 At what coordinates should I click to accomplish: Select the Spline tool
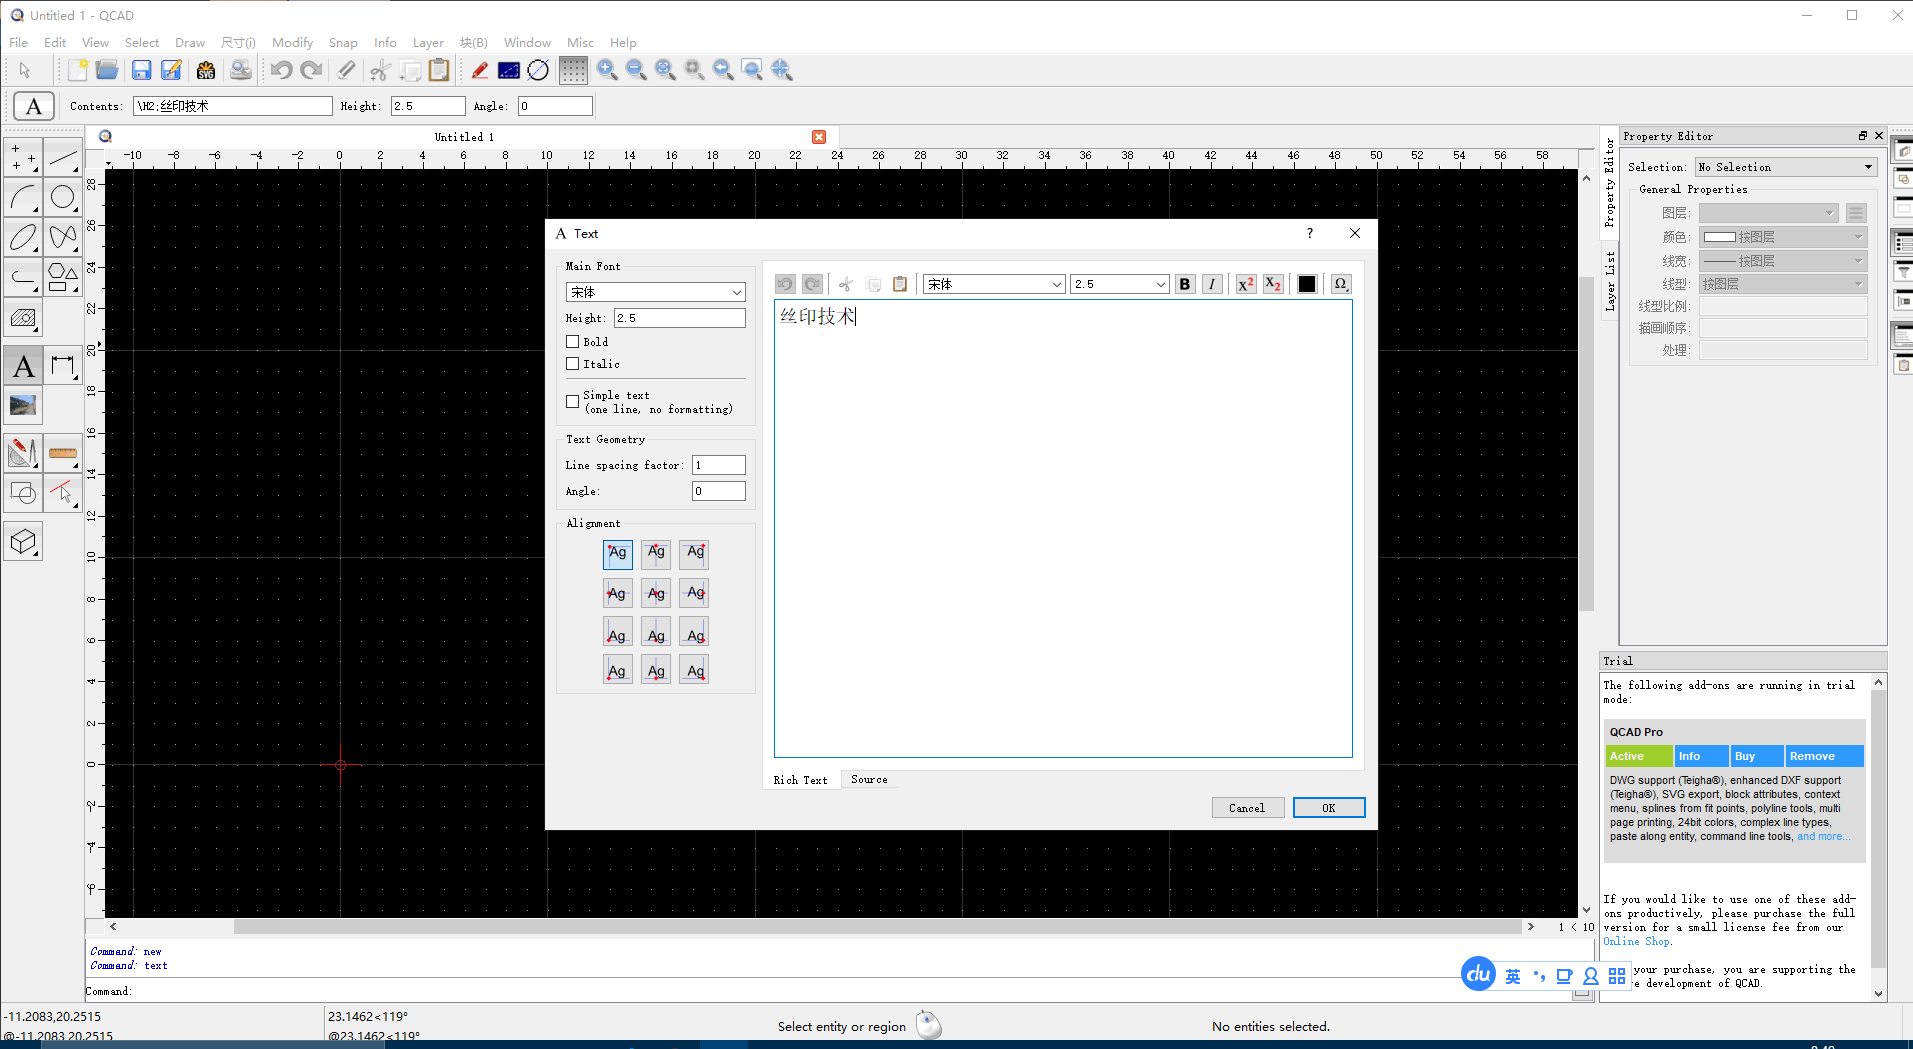click(63, 237)
